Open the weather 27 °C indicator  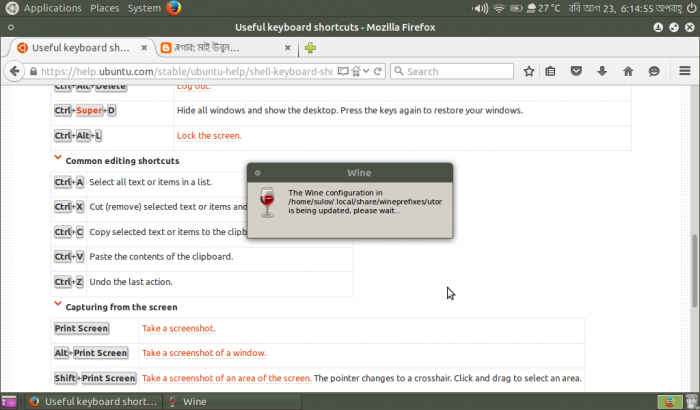tap(543, 8)
